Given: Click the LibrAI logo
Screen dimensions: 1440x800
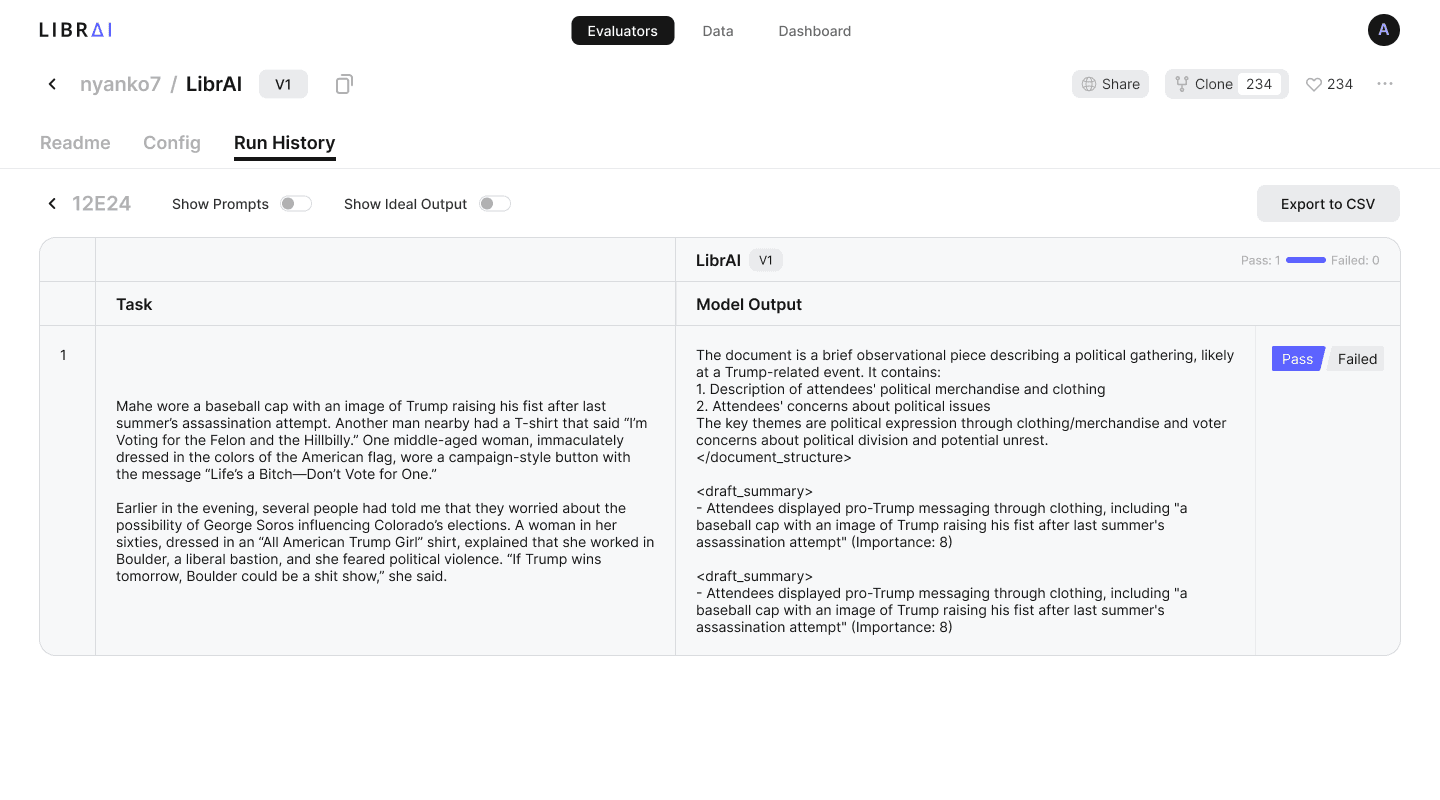Looking at the screenshot, I should click(75, 30).
